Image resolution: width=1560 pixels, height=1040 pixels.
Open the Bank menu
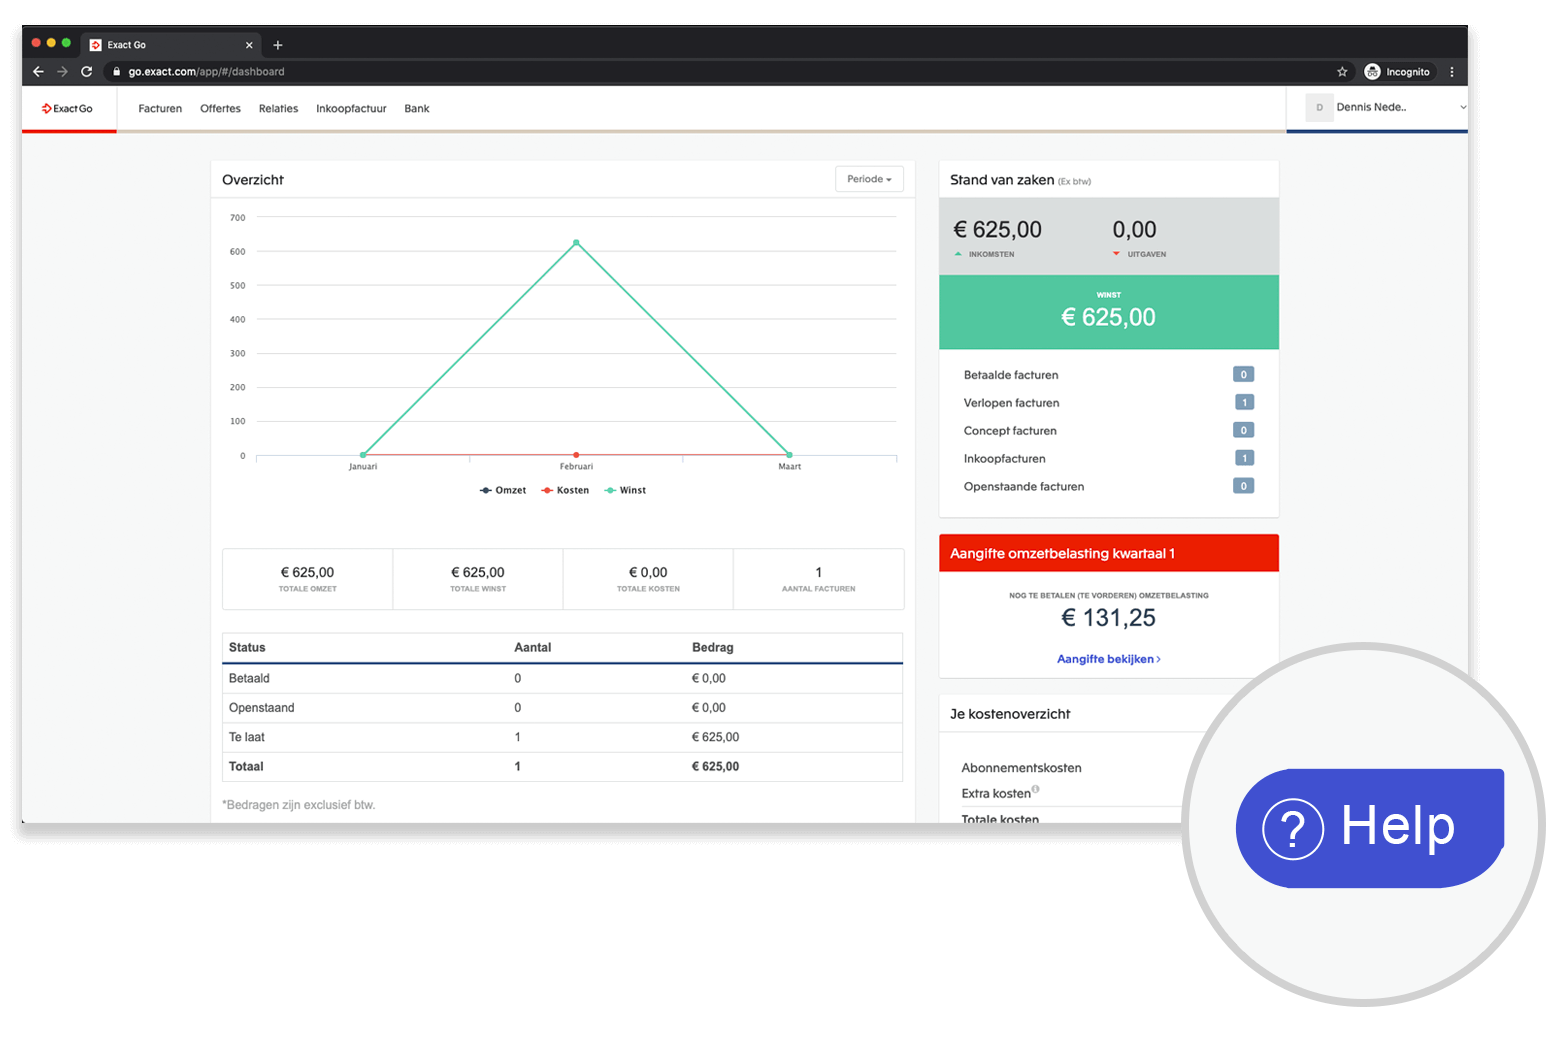(417, 108)
